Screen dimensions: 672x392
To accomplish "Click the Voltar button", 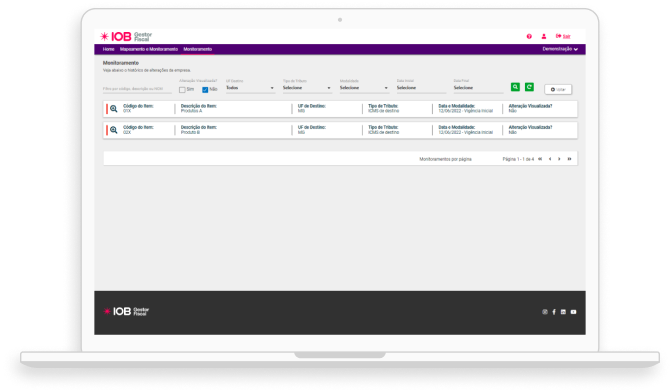I will 558,90.
